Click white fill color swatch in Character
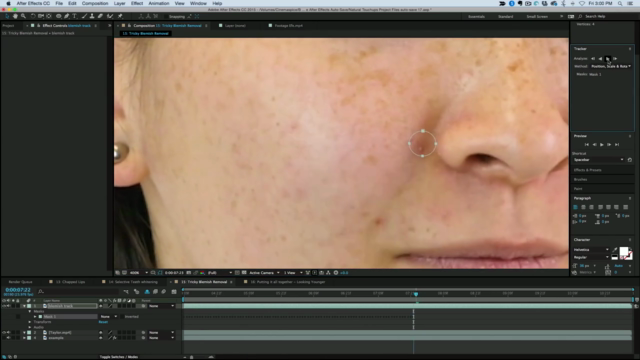Screen dimensions: 640x360 tap(624, 251)
